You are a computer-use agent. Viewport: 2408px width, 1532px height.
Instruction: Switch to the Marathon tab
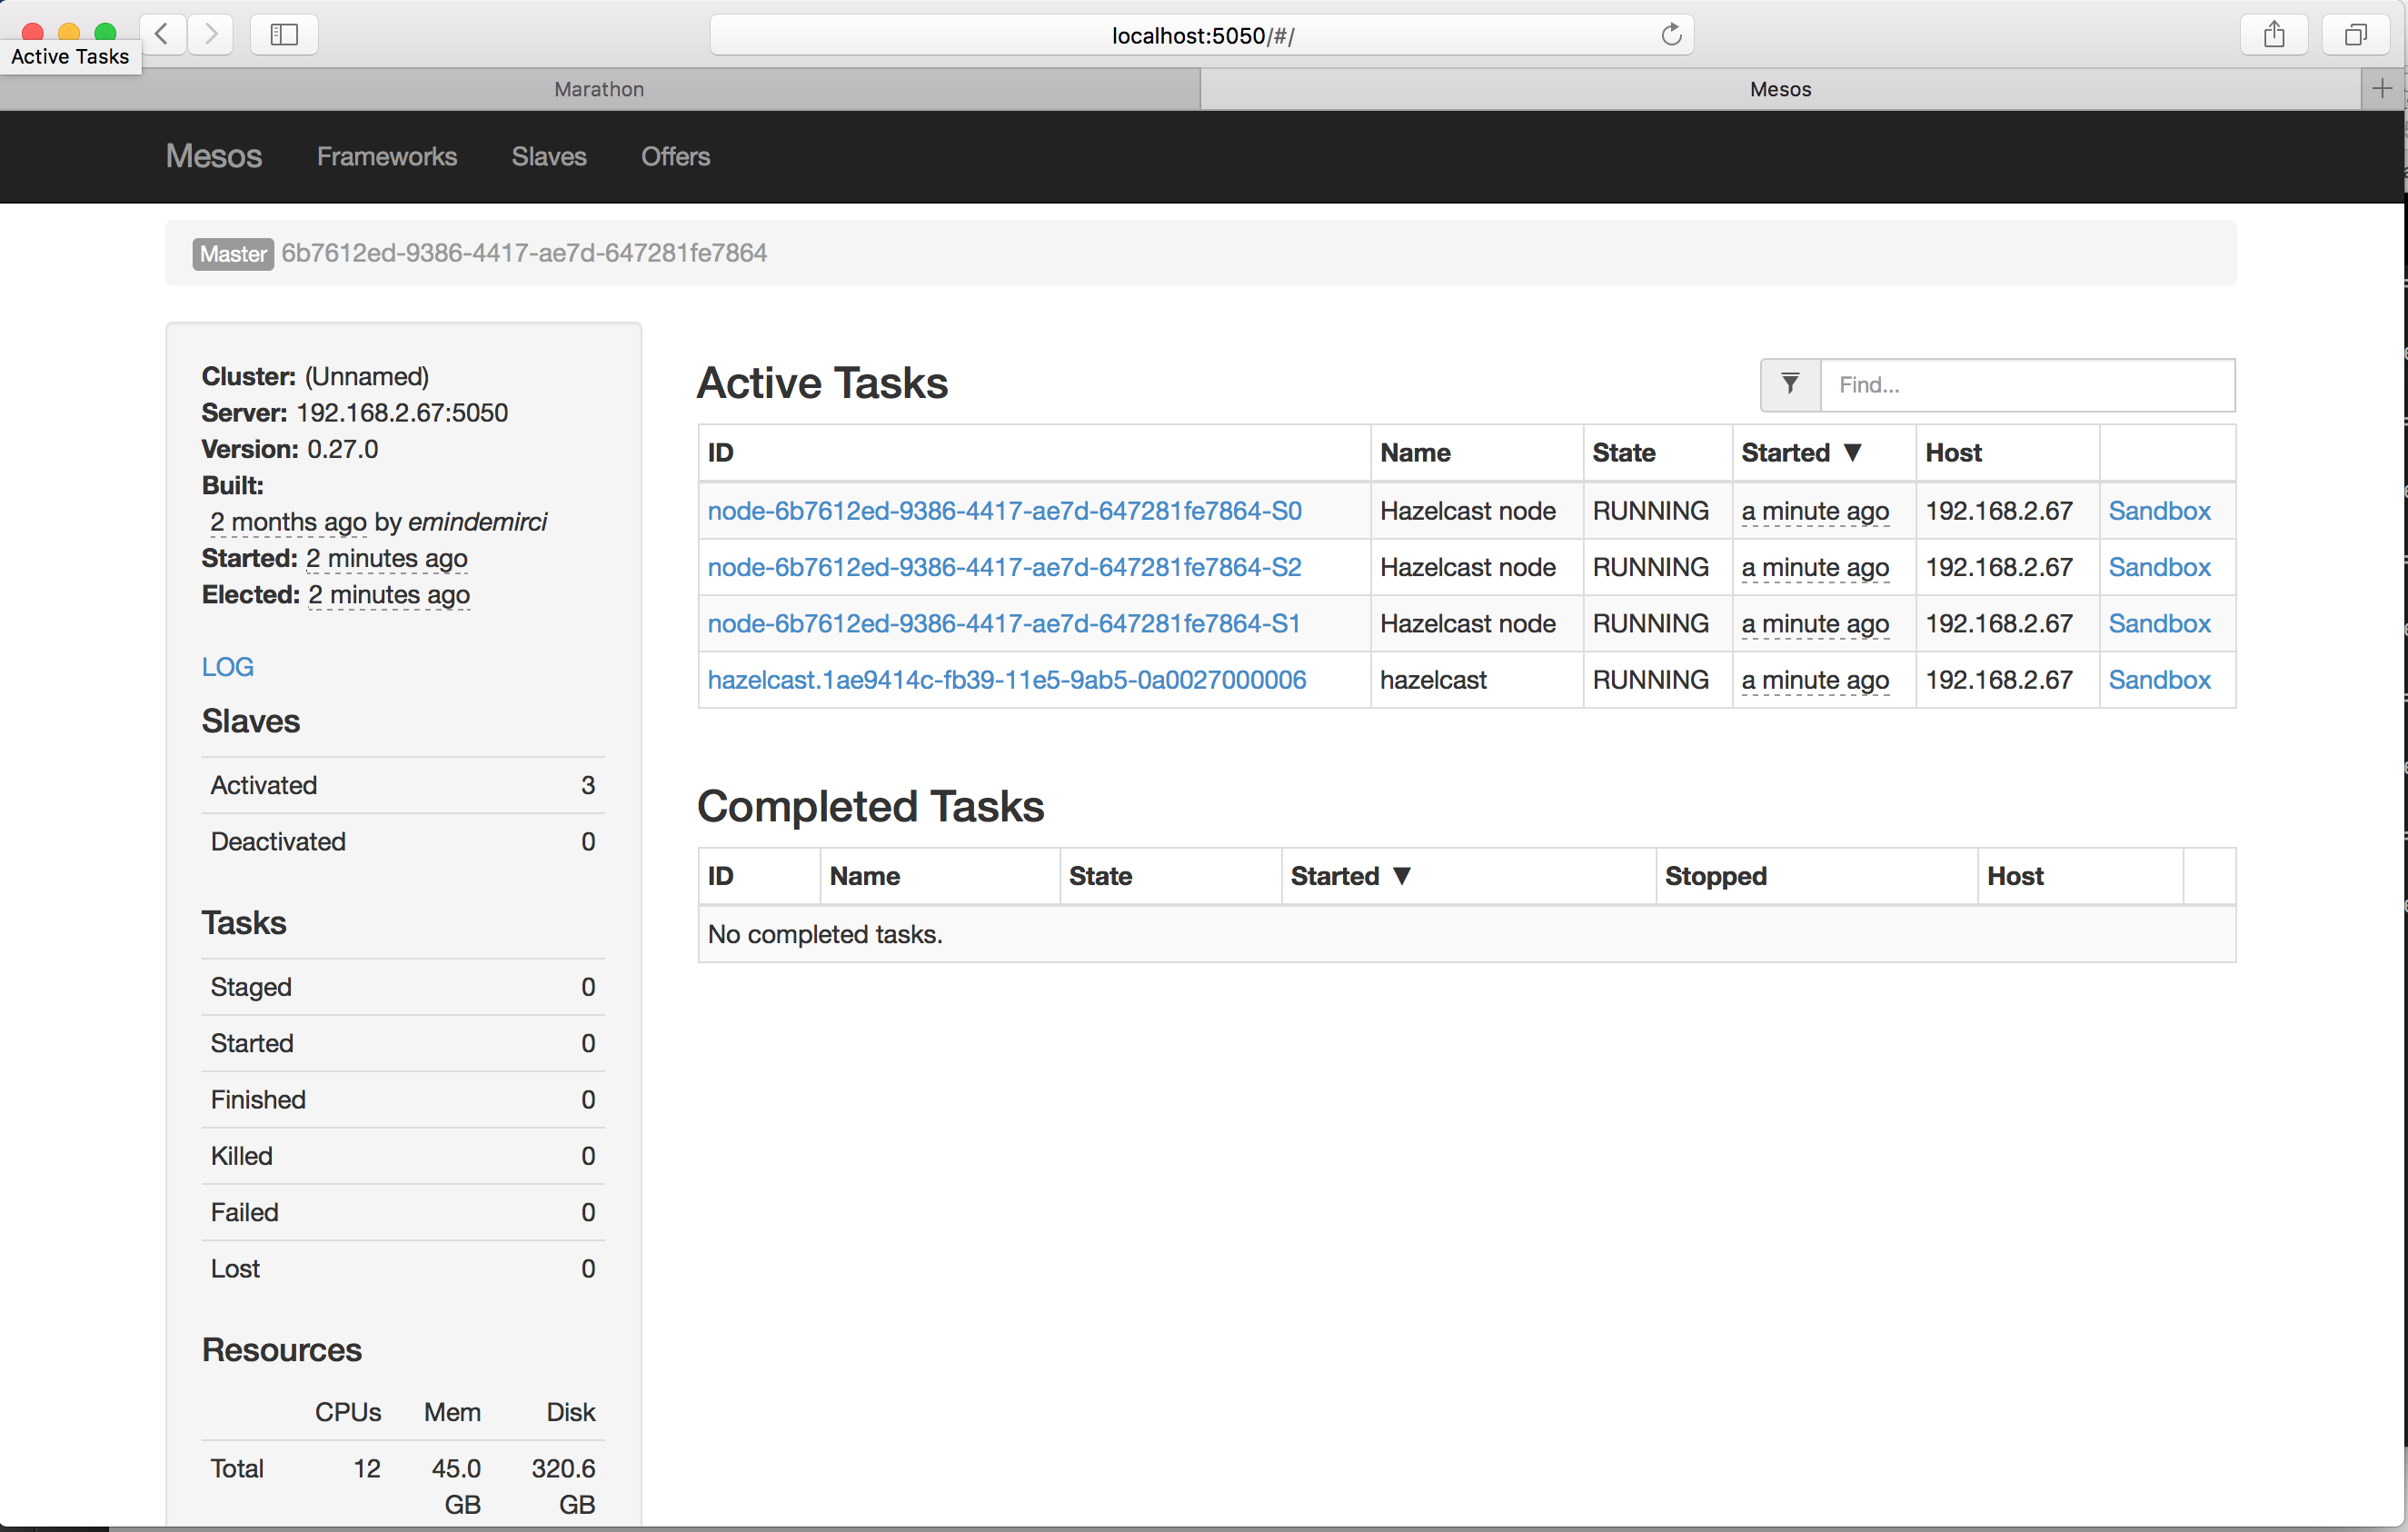(x=599, y=89)
